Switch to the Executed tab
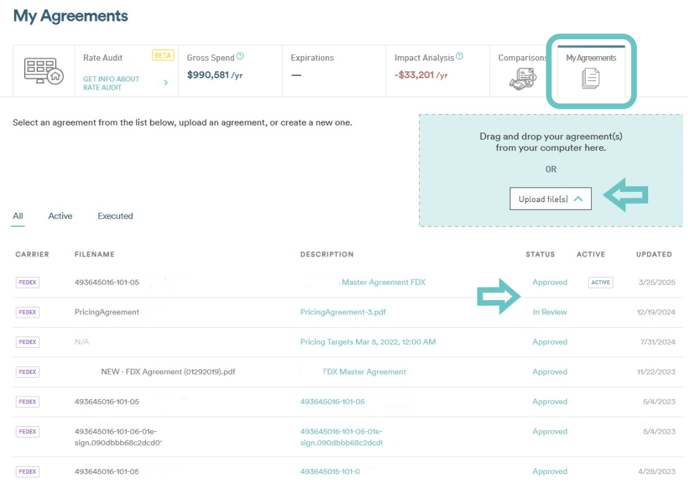This screenshot has height=483, width=688. coord(115,216)
